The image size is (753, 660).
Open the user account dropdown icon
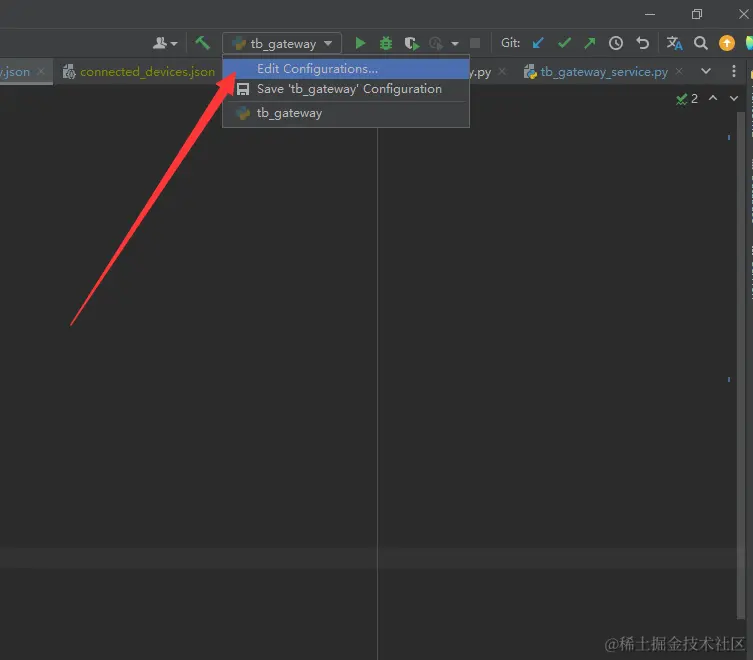point(165,43)
